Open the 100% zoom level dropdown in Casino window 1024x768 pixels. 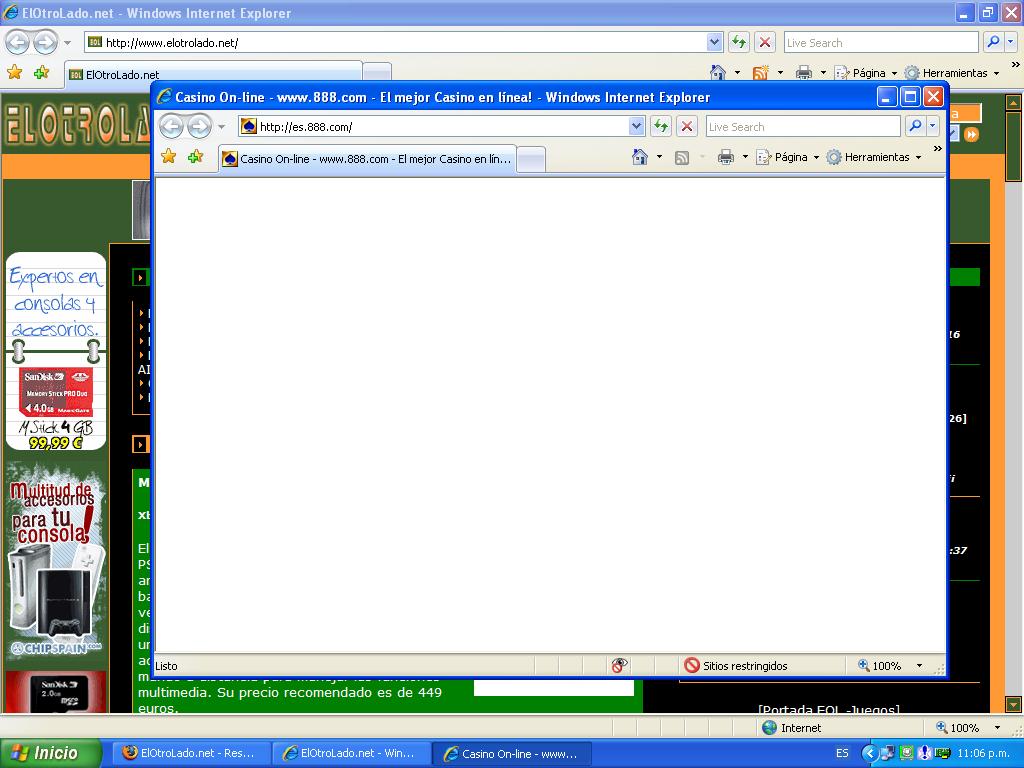(919, 665)
